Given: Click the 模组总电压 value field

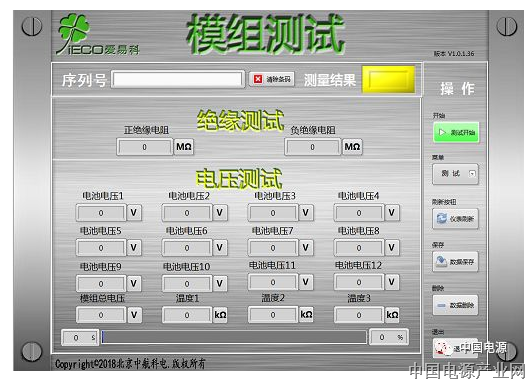Looking at the screenshot, I should click(101, 315).
